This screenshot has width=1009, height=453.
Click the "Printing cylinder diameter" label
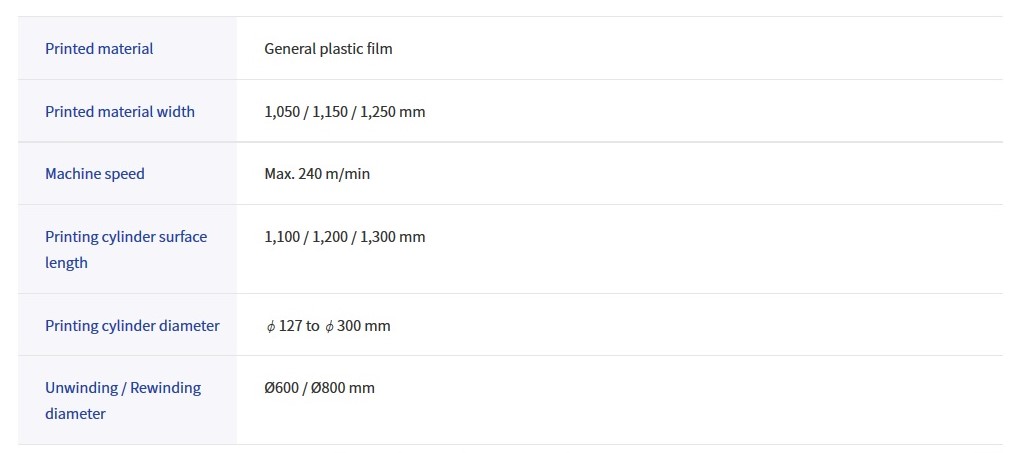pos(132,326)
